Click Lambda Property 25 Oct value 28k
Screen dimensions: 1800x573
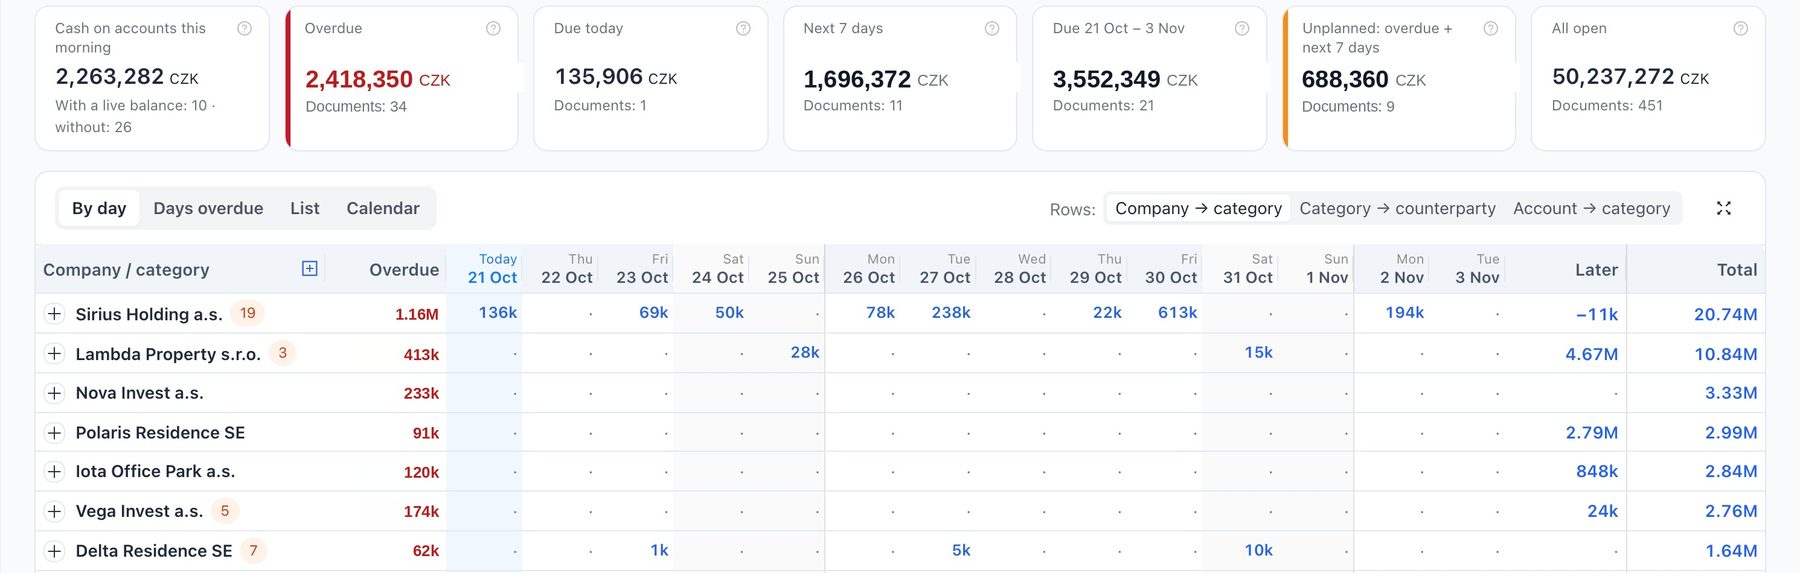805,352
